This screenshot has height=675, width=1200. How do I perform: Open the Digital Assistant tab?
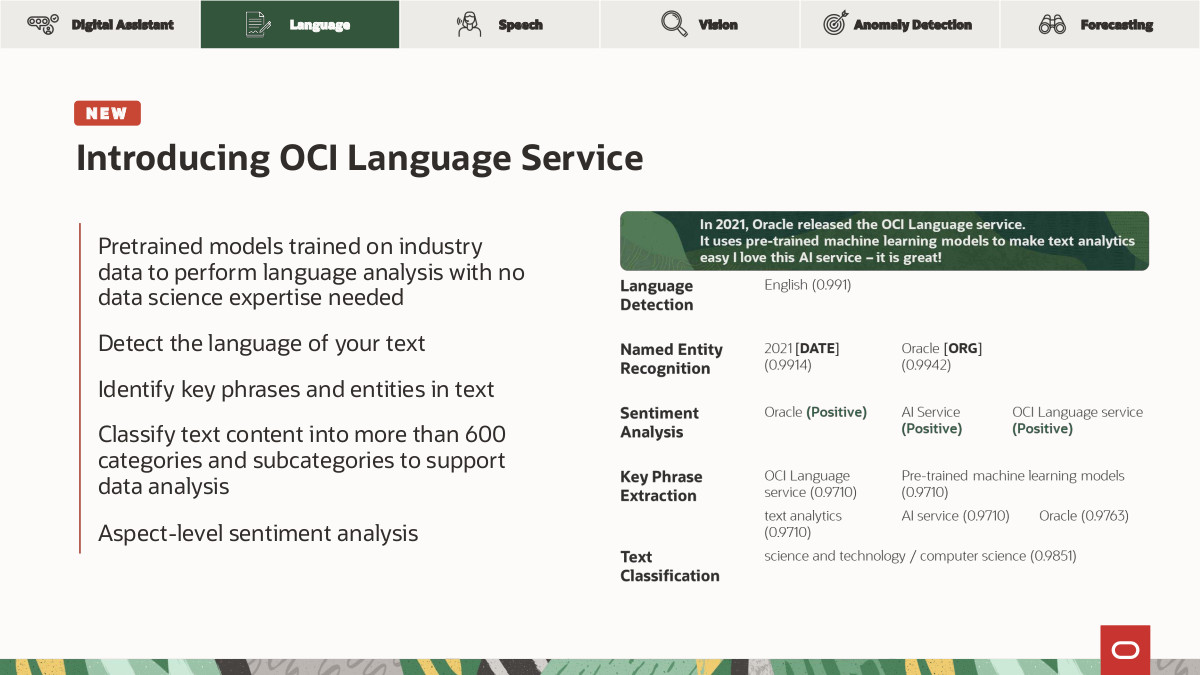point(100,24)
